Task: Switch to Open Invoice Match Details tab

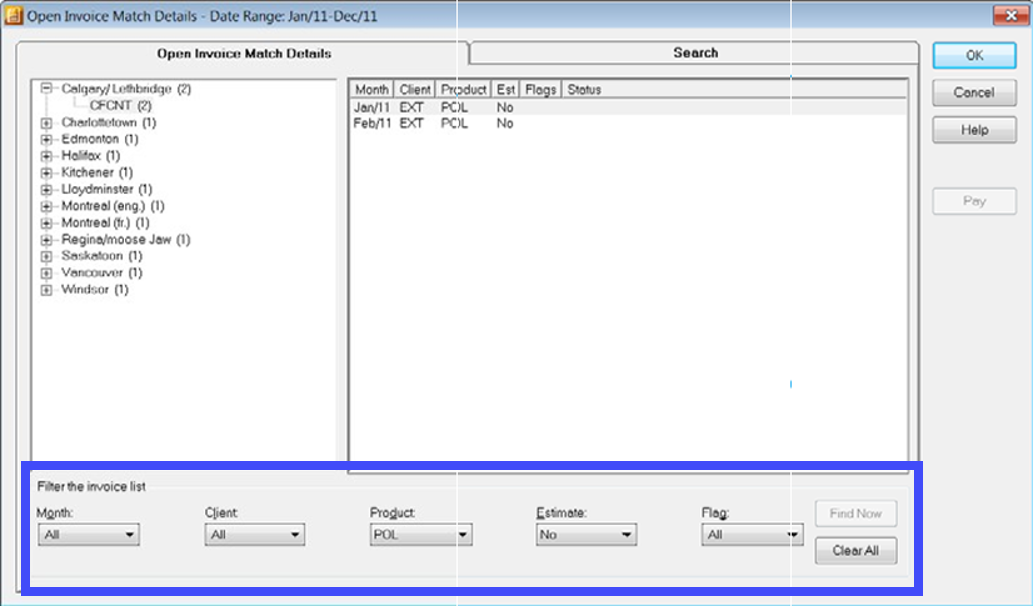Action: (x=244, y=53)
